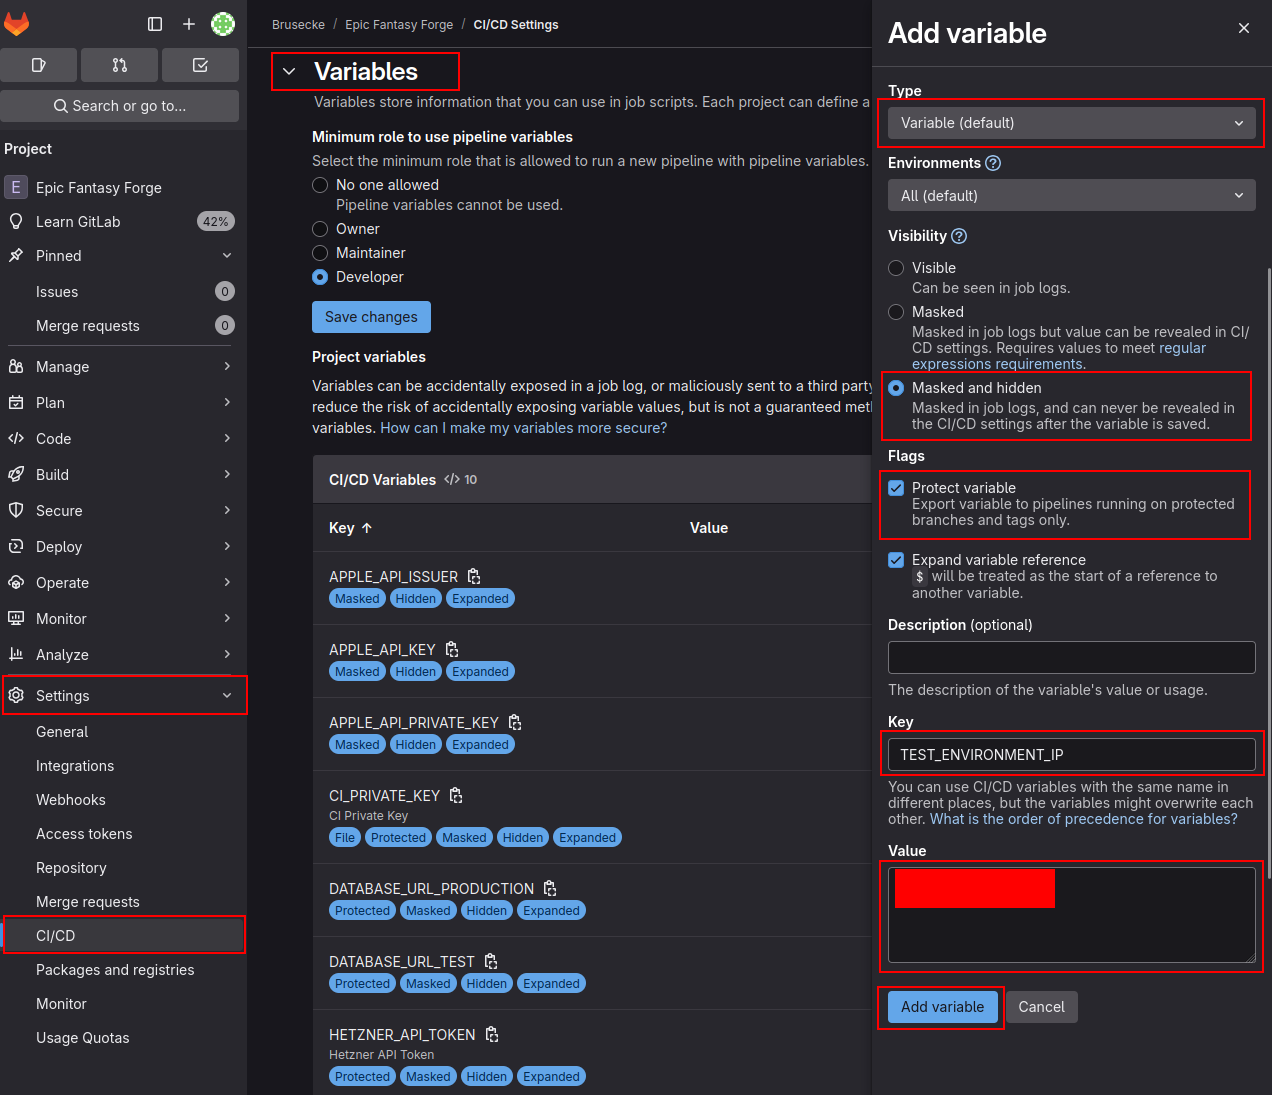Open the Type dropdown
This screenshot has width=1272, height=1095.
[x=1072, y=123]
